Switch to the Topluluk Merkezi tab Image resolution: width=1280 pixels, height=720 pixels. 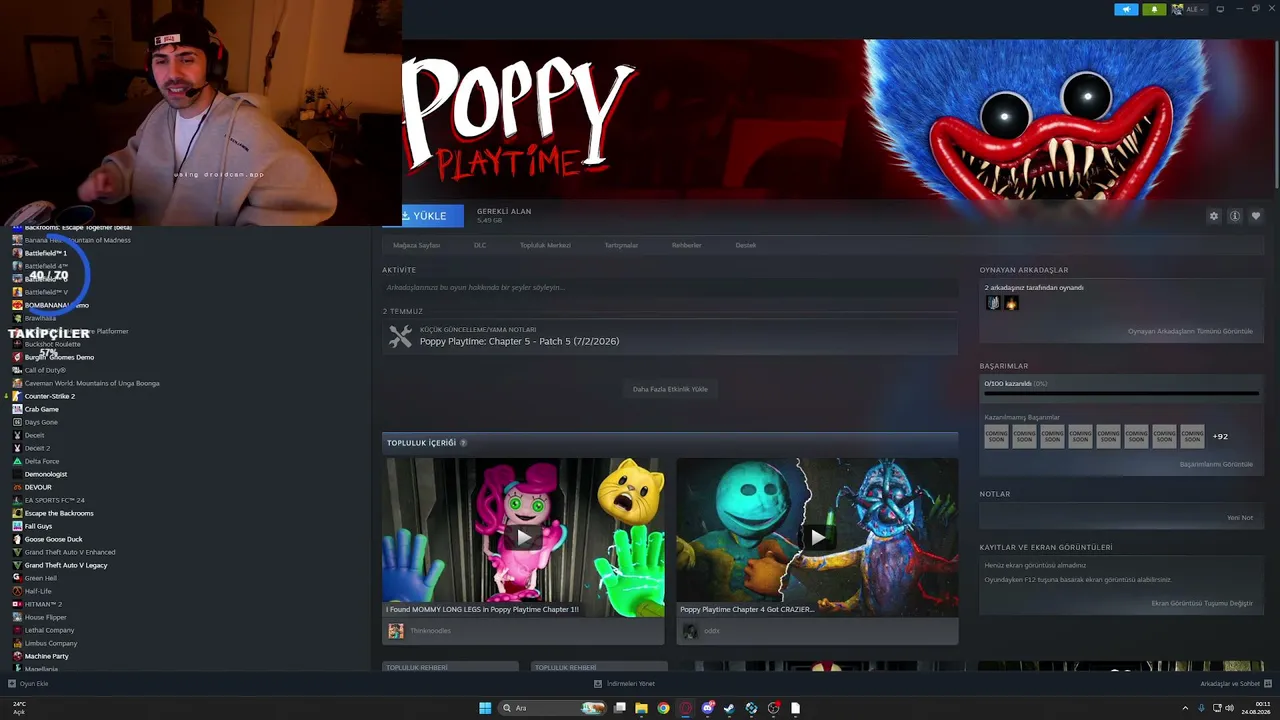(545, 245)
